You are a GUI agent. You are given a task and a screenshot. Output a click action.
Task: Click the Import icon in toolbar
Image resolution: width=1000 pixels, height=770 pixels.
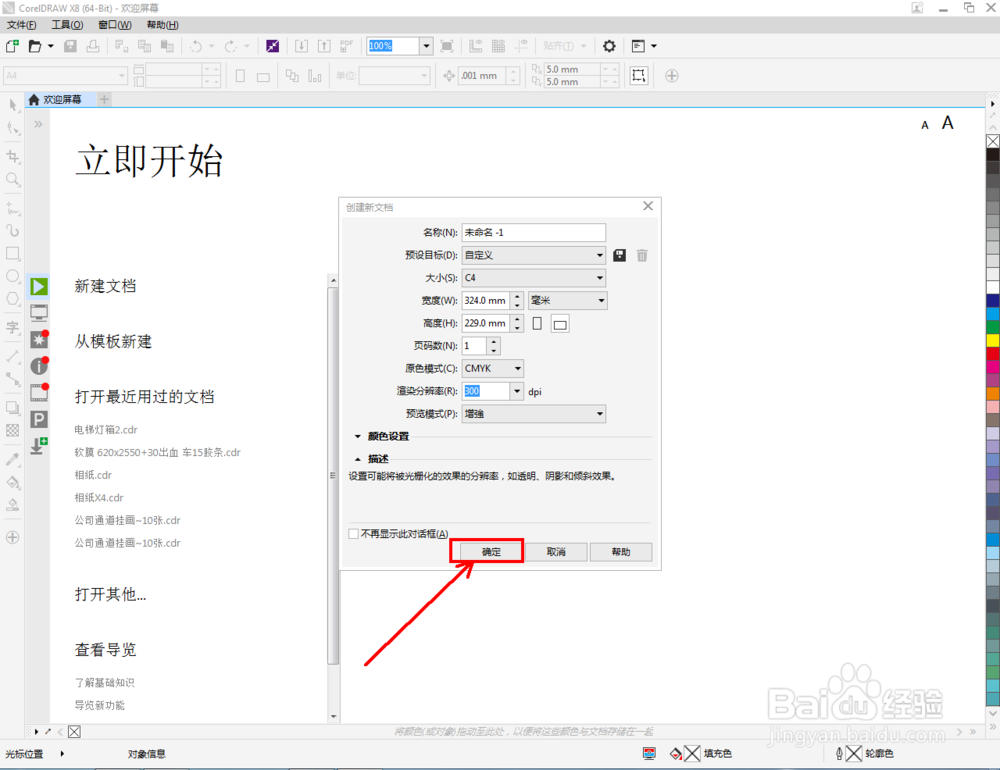[302, 46]
